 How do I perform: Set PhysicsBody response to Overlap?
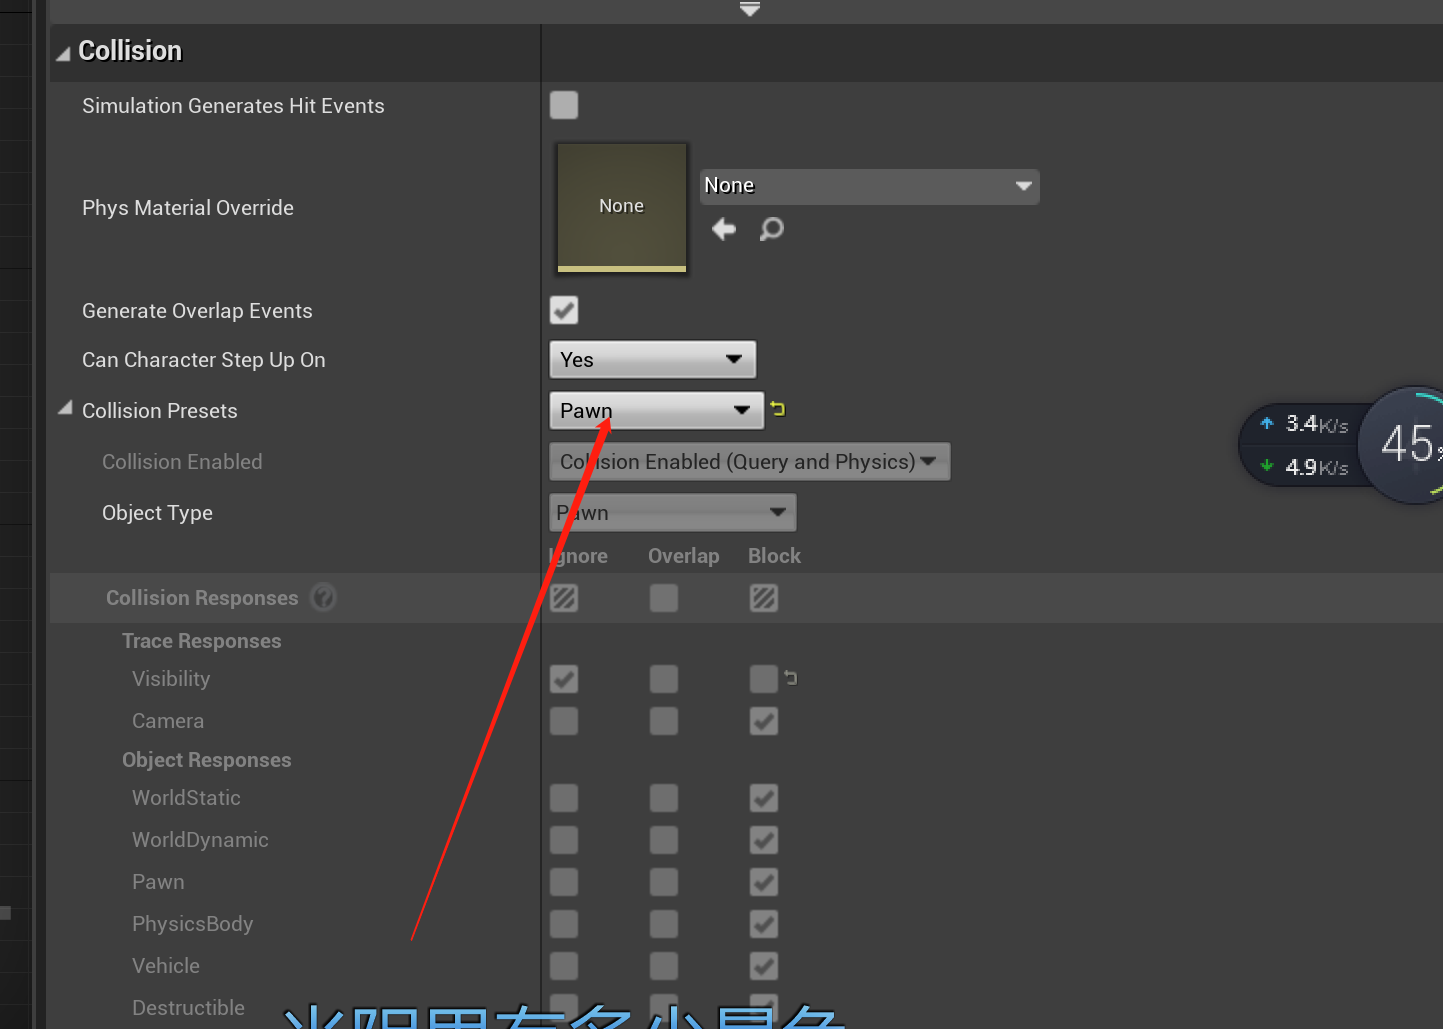[x=664, y=924]
